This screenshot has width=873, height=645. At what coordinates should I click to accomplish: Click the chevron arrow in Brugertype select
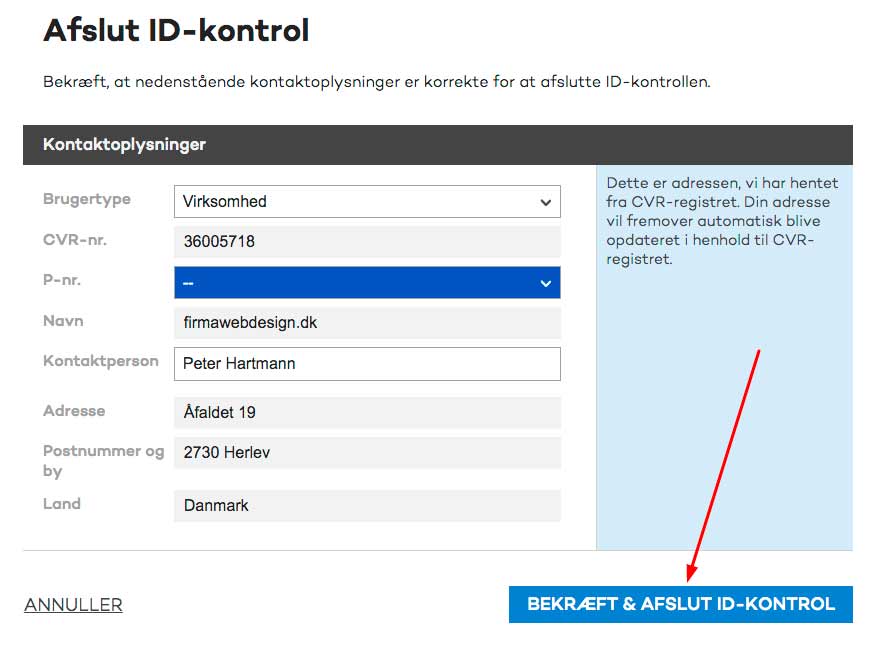[546, 202]
